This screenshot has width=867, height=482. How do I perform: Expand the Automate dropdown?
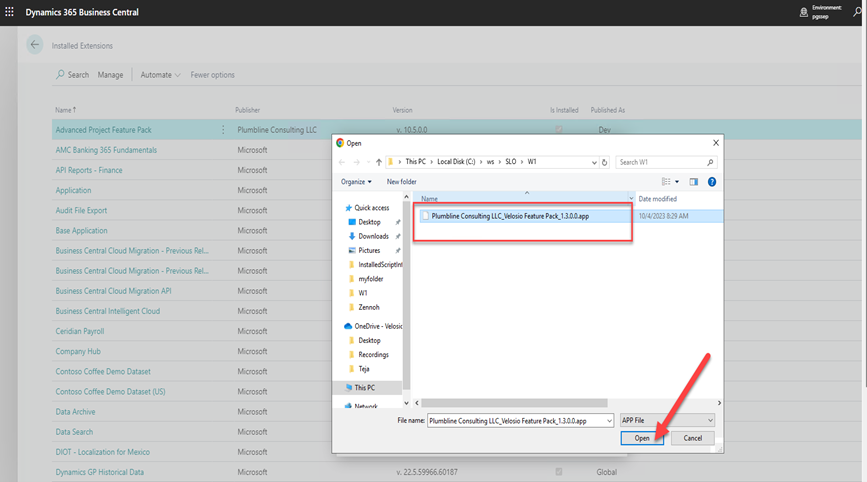160,75
